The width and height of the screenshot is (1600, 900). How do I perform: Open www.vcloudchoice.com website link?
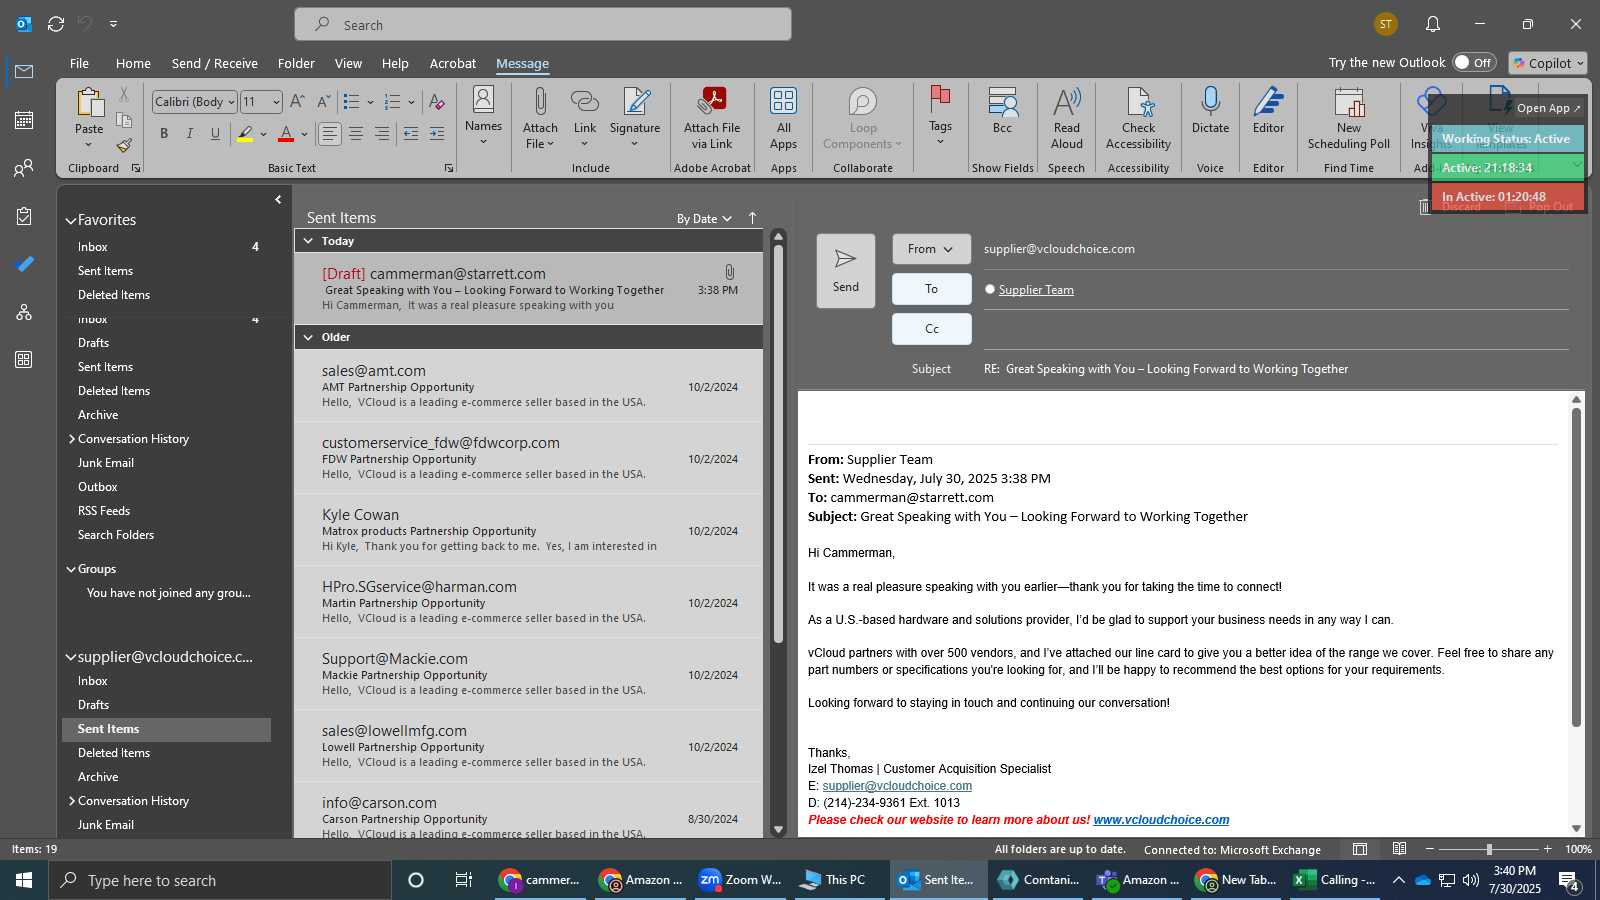click(x=1161, y=820)
